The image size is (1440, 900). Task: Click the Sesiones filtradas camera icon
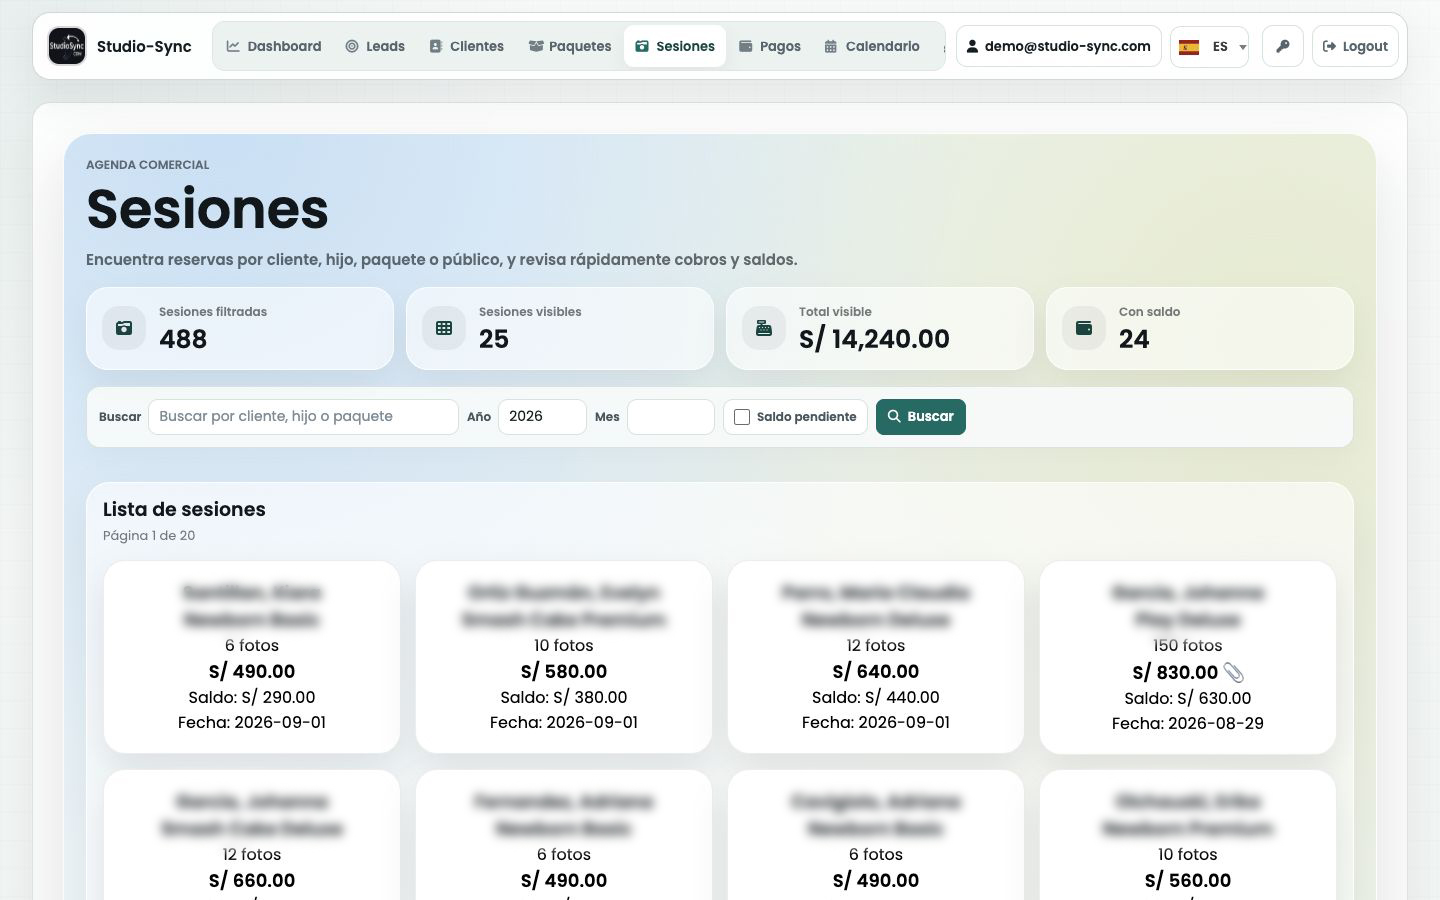tap(124, 328)
